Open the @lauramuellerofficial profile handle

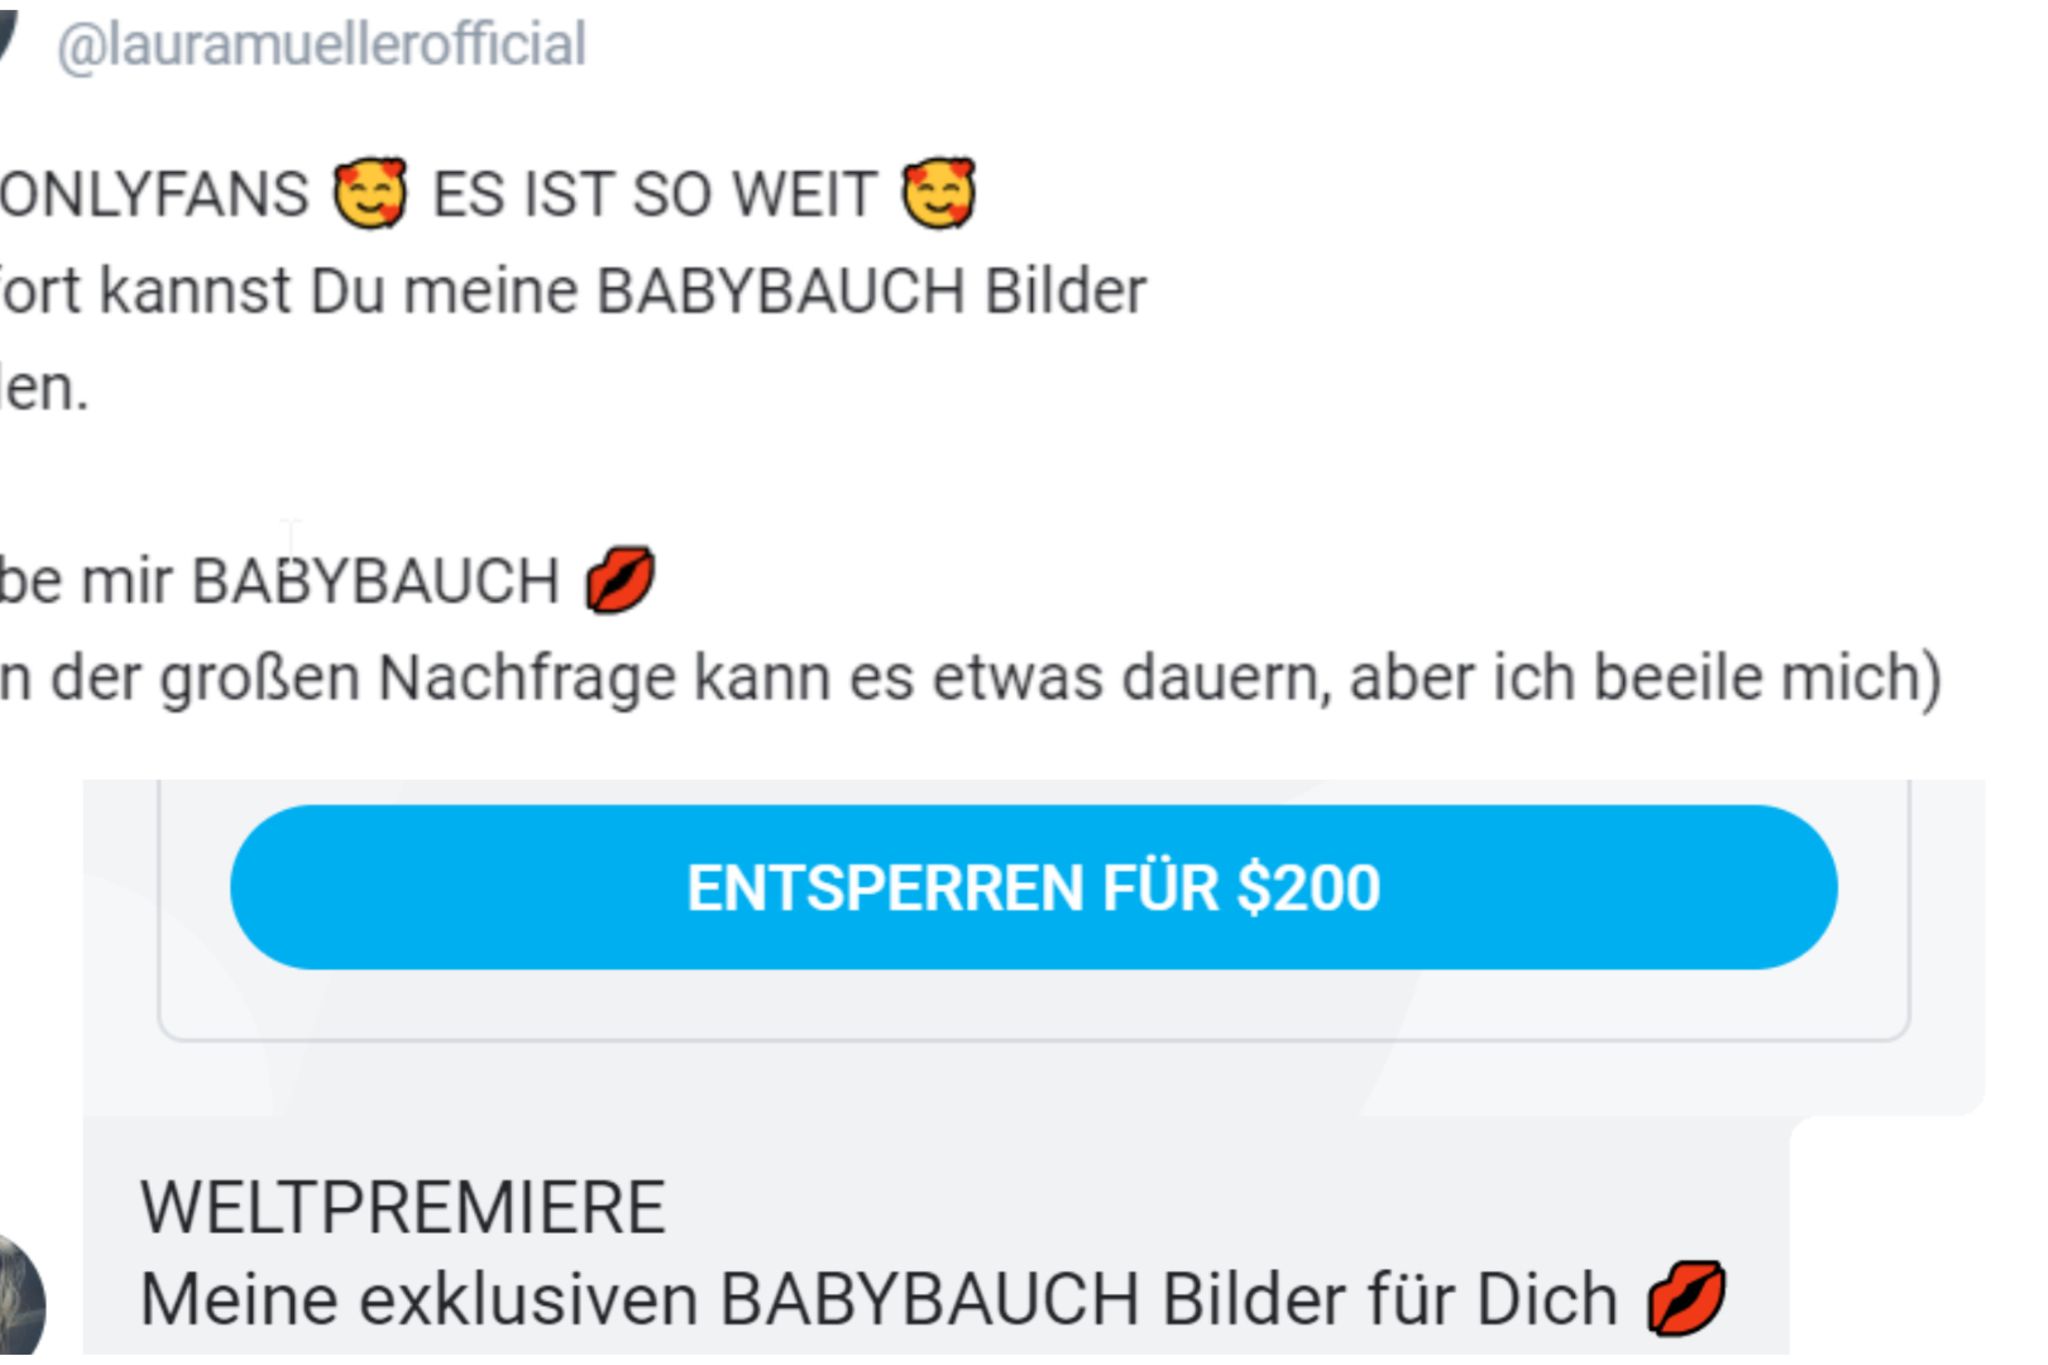coord(321,45)
